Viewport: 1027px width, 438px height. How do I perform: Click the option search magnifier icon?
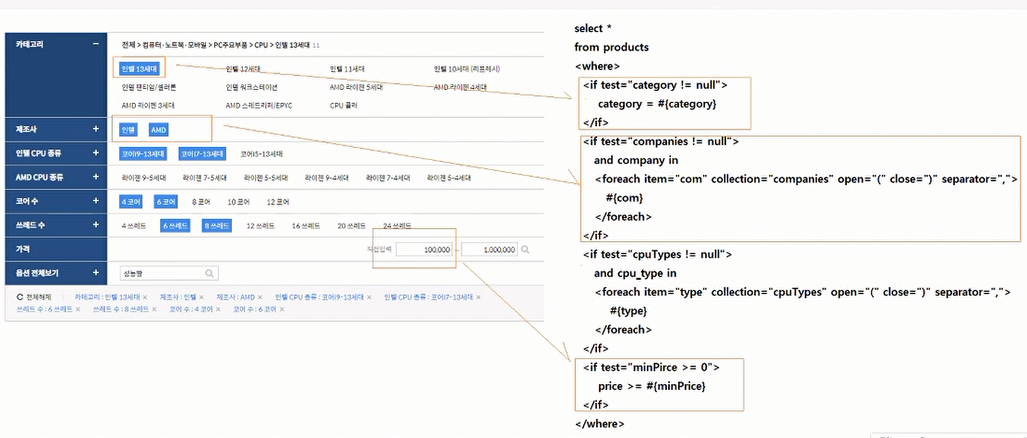pos(210,273)
